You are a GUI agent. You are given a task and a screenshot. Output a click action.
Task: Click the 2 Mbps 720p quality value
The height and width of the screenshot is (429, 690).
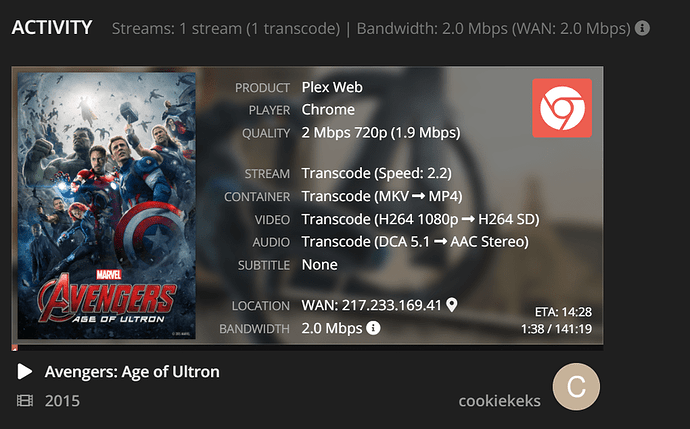(381, 133)
